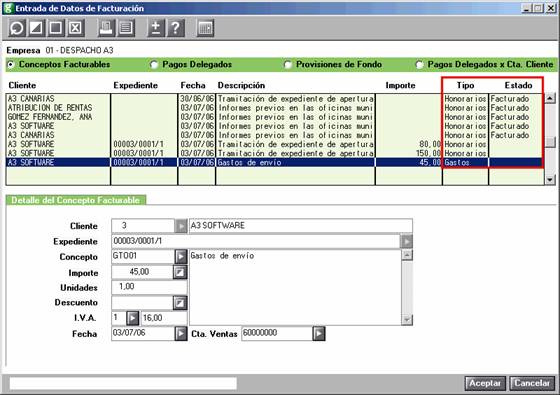The height and width of the screenshot is (395, 560).
Task: Open the I.V.A. type lookup arrow
Action: [x=132, y=318]
